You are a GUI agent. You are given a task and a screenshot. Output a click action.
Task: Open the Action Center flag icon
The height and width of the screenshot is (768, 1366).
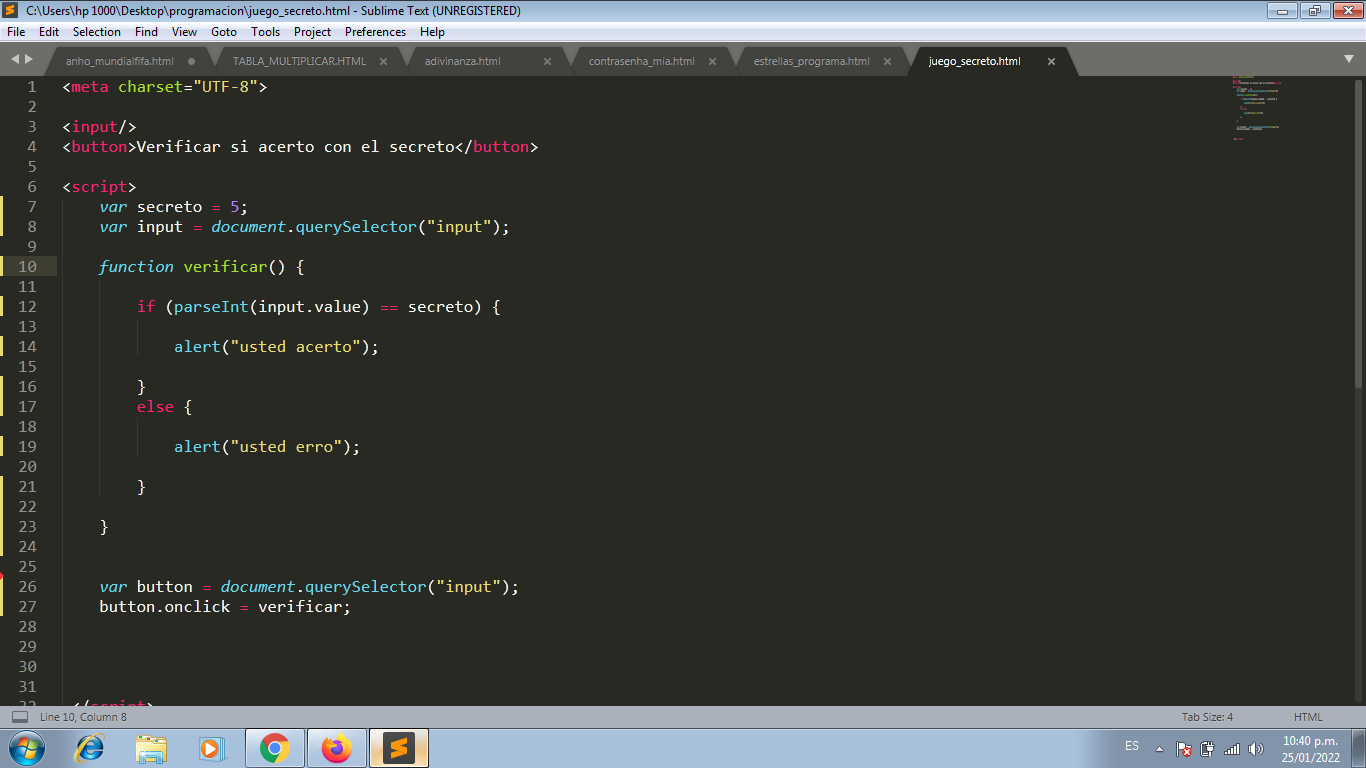(x=1183, y=748)
